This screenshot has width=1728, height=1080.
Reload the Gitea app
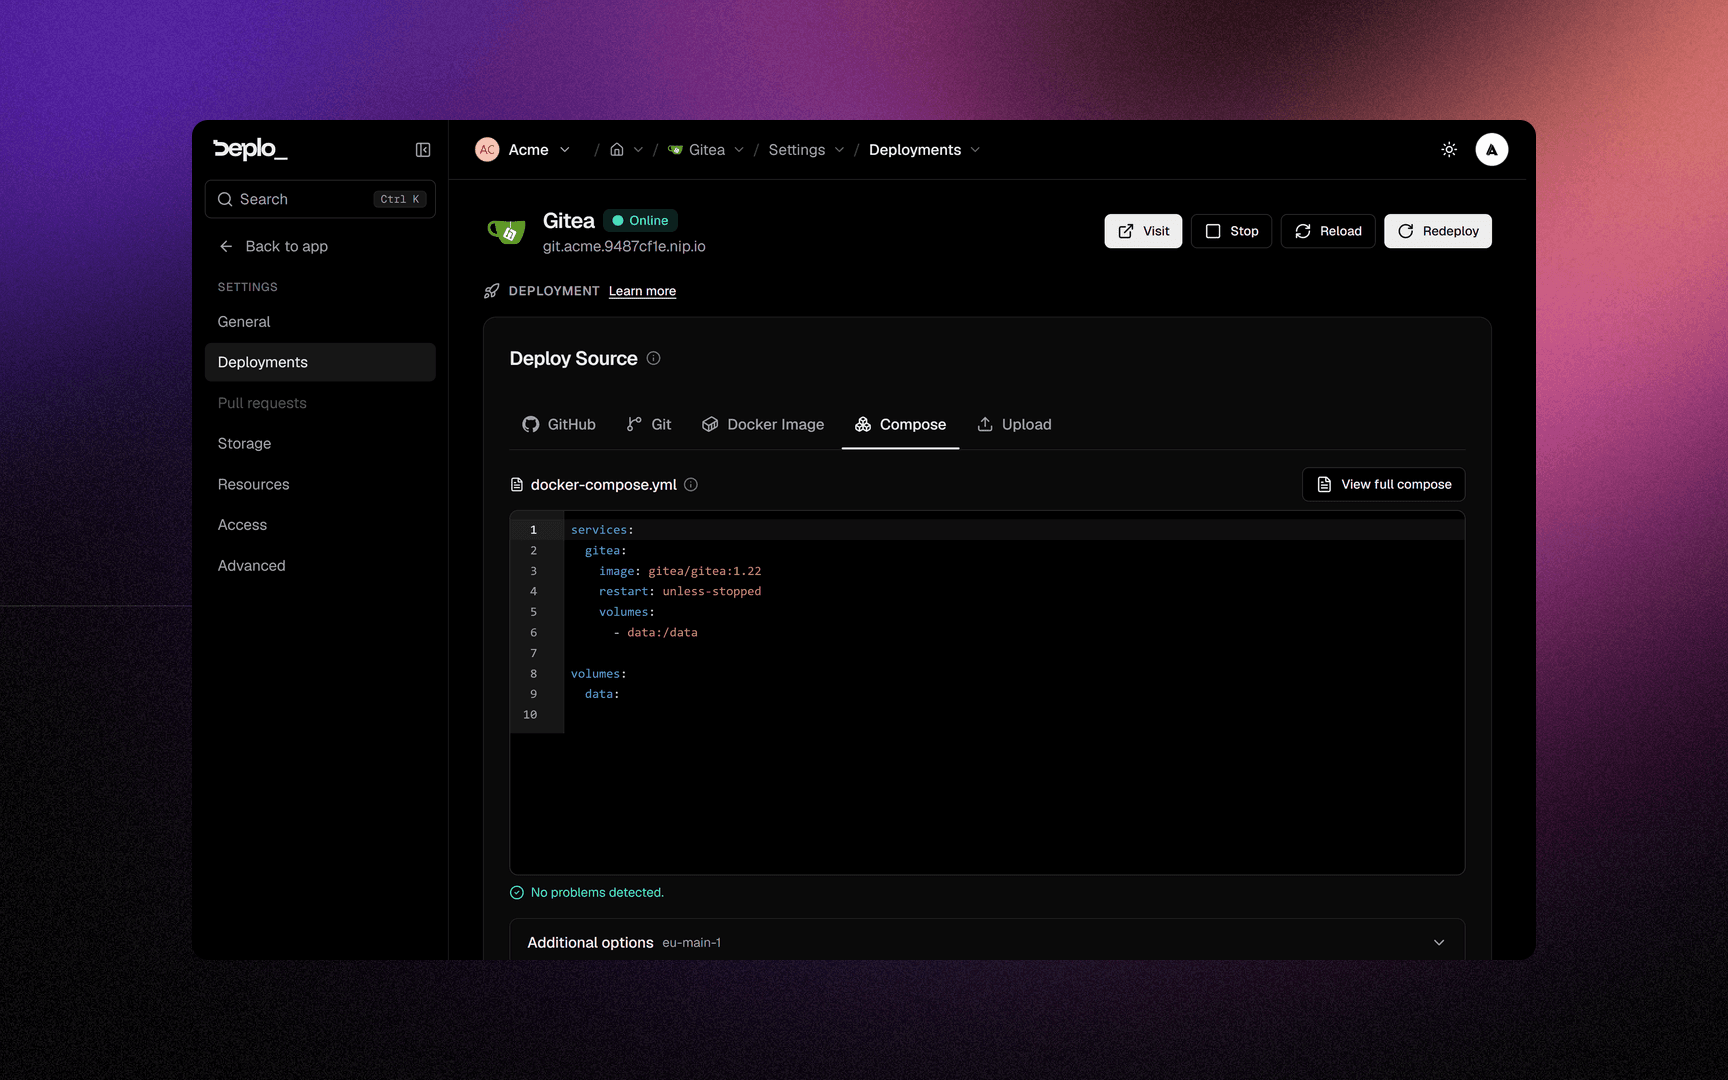[1328, 231]
